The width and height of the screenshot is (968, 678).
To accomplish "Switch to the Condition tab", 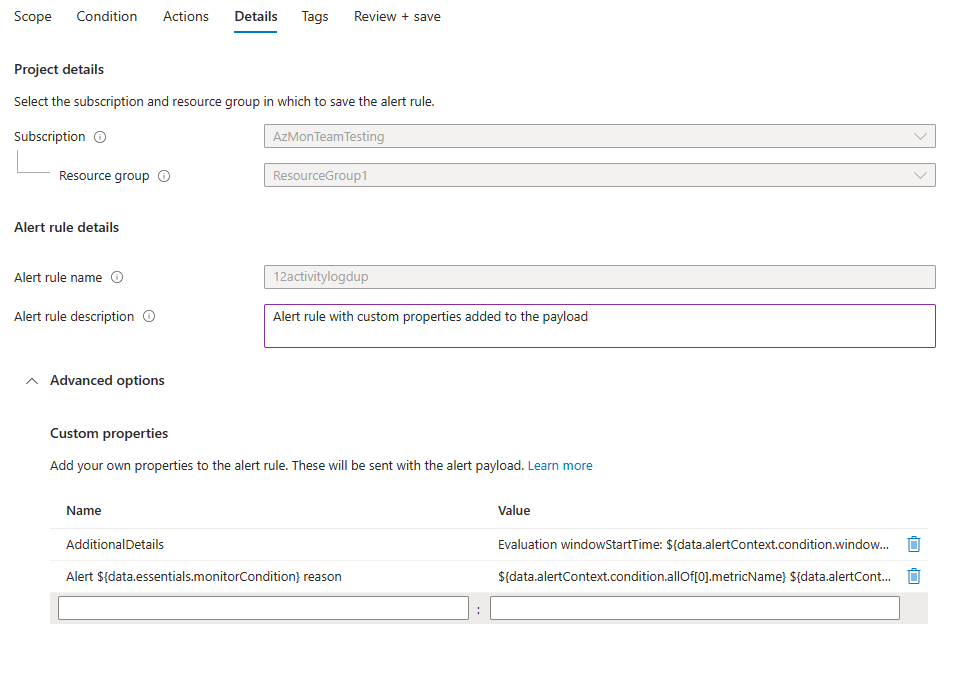I will pos(106,16).
